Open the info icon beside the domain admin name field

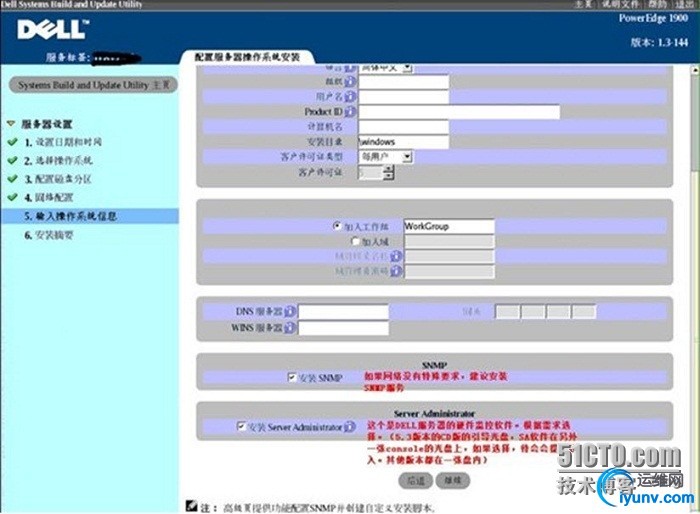[396, 256]
